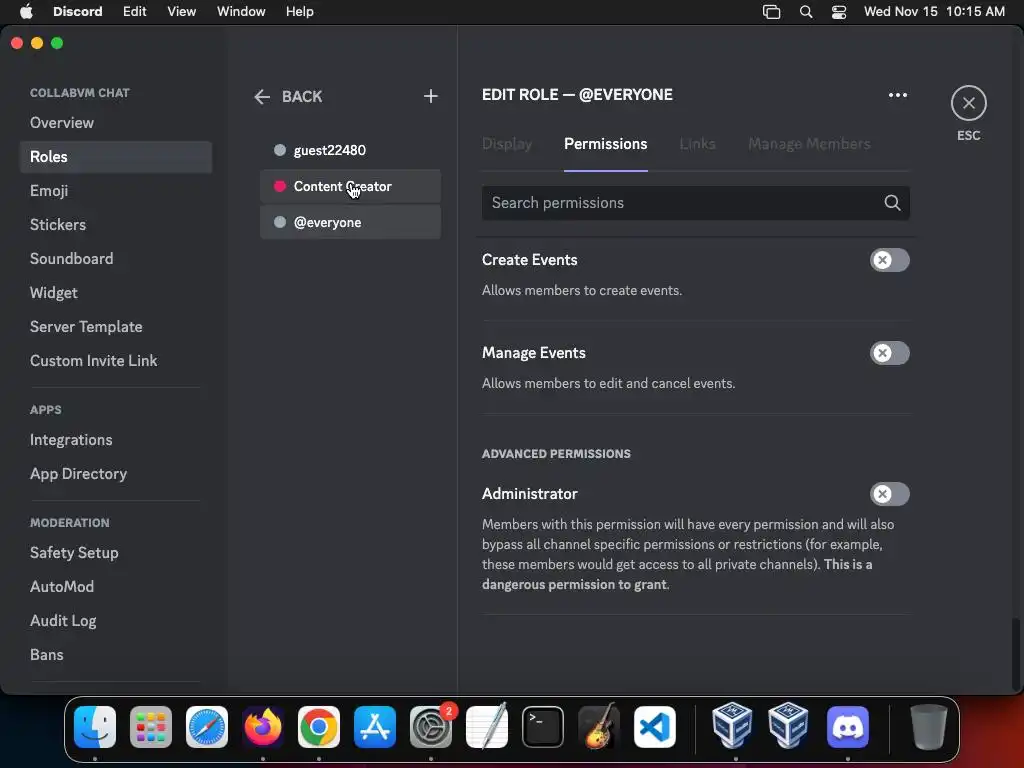Image resolution: width=1024 pixels, height=768 pixels.
Task: Open the Trash in the dock
Action: pyautogui.click(x=929, y=727)
